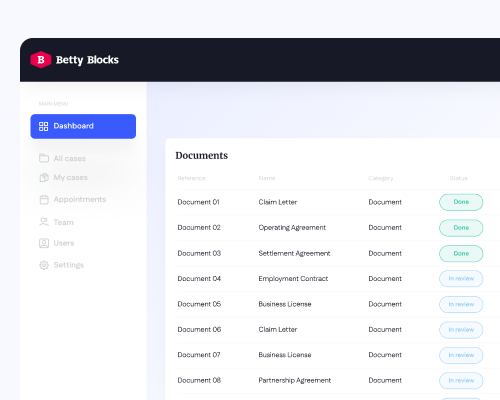Select the Document 06 reference cell

click(199, 329)
